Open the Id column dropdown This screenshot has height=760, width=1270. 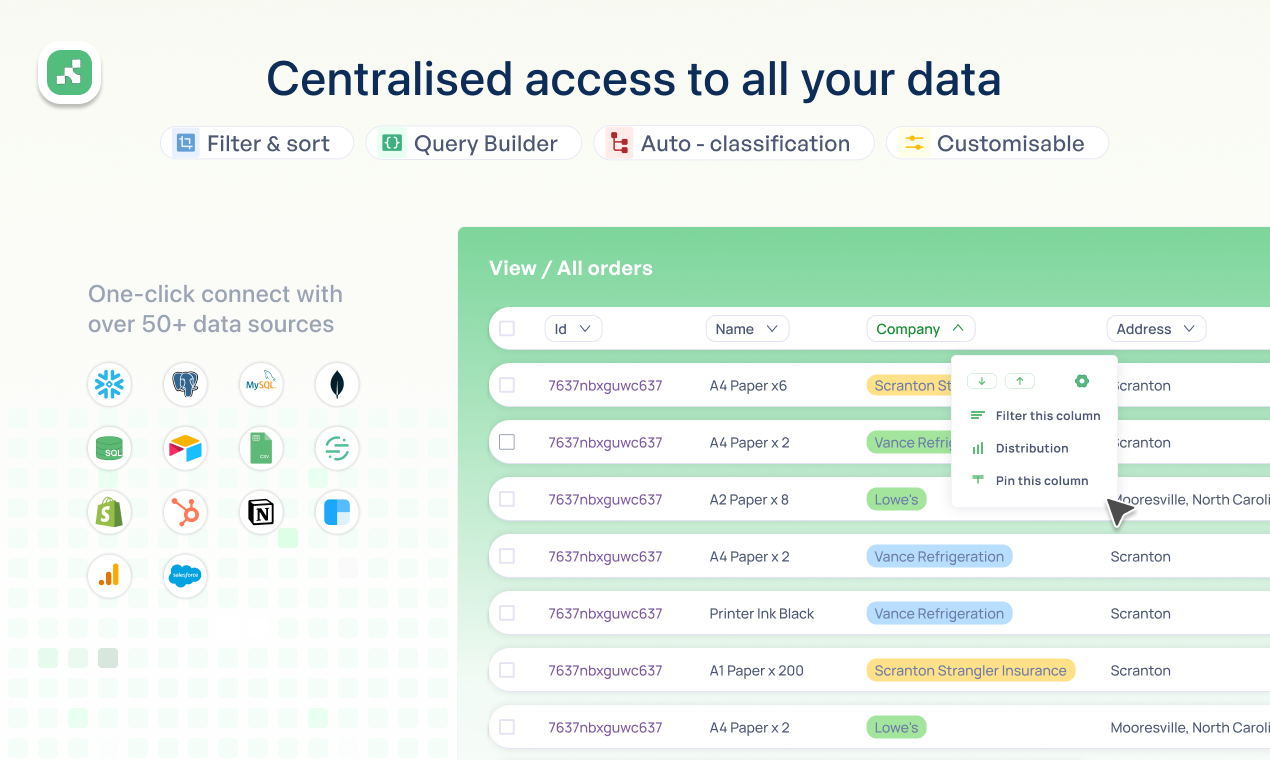[x=573, y=329]
